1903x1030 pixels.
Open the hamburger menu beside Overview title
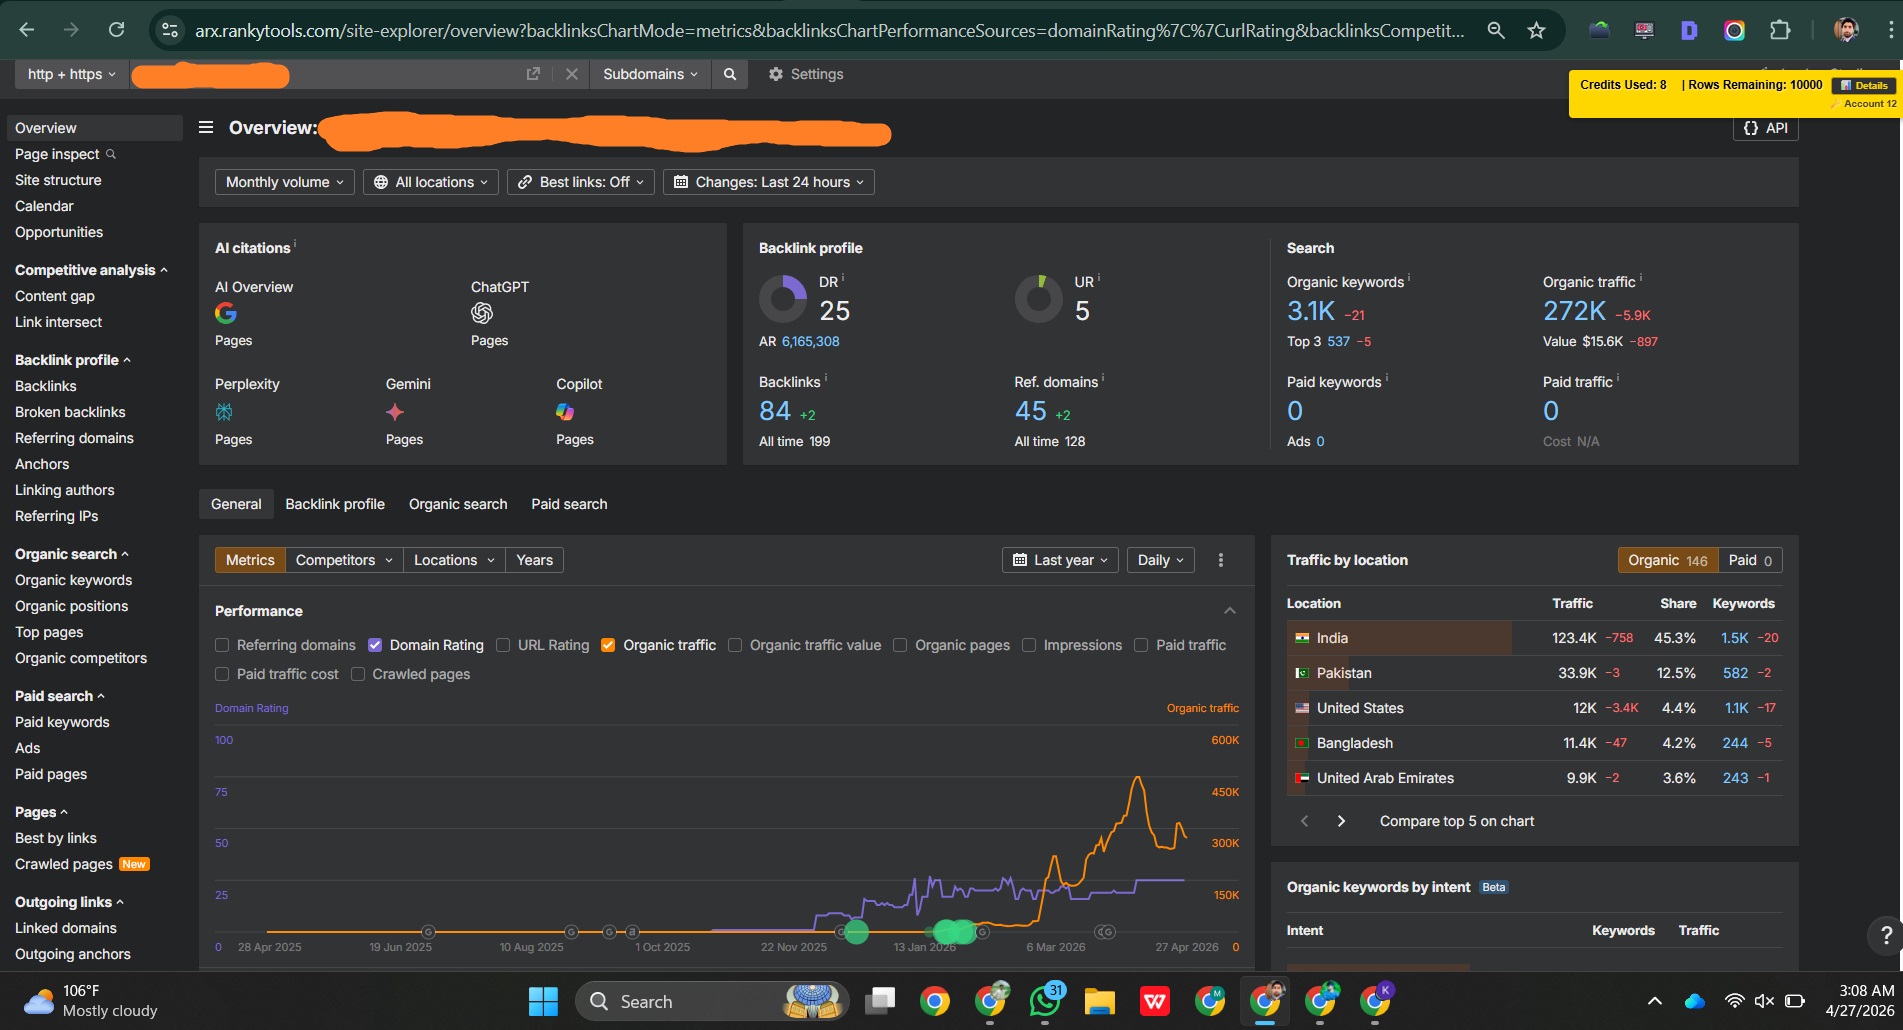click(206, 127)
